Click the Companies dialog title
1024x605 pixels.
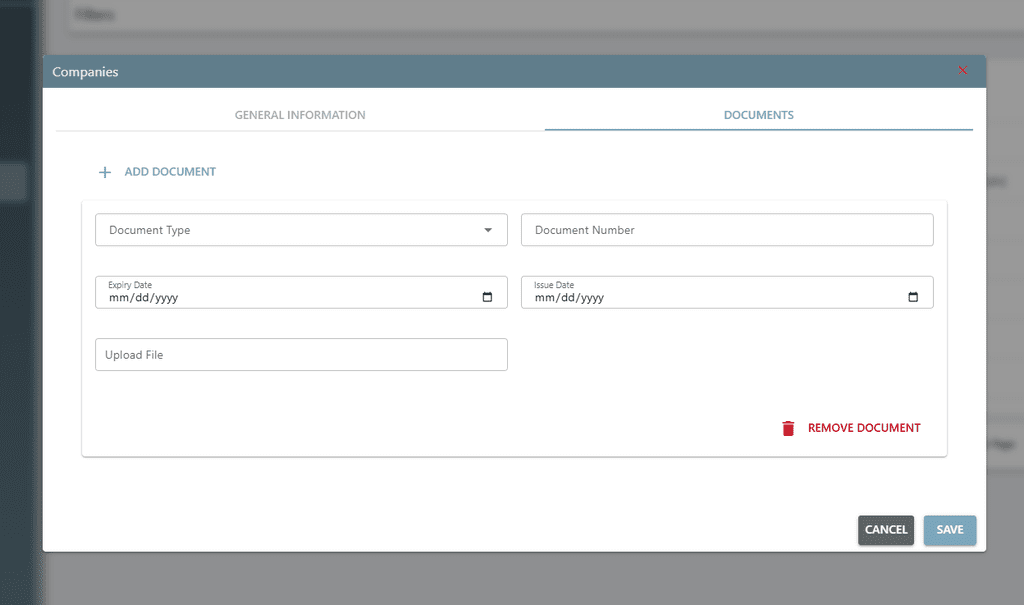tap(85, 72)
